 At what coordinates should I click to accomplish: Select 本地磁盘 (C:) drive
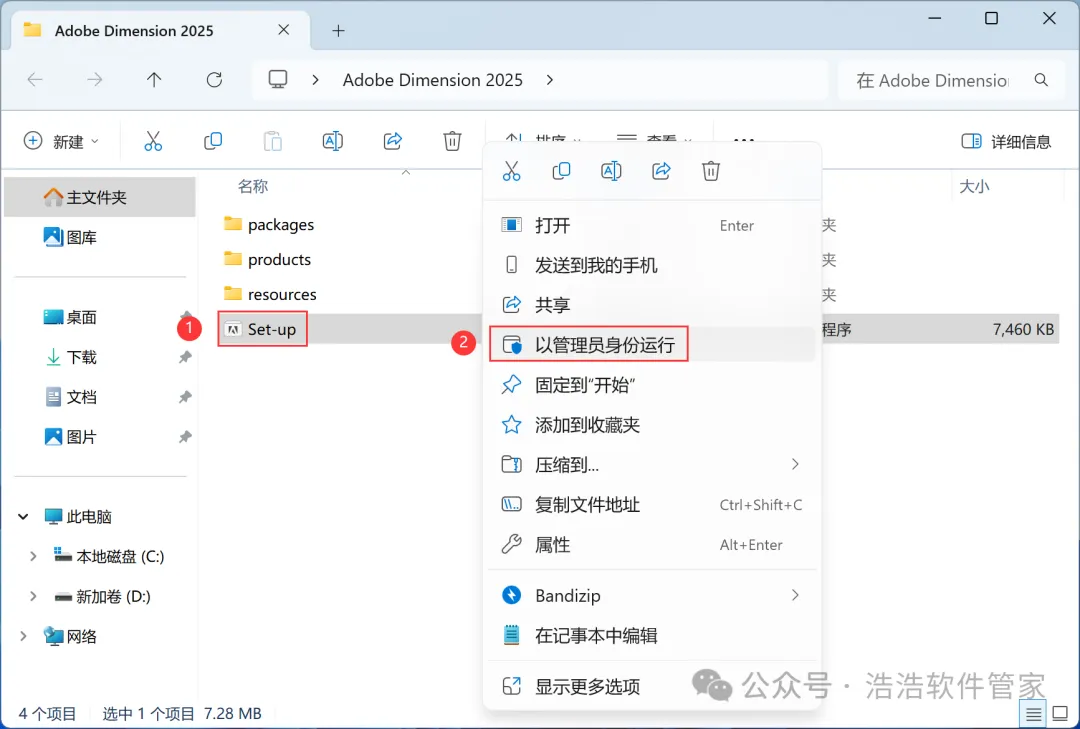pyautogui.click(x=110, y=556)
